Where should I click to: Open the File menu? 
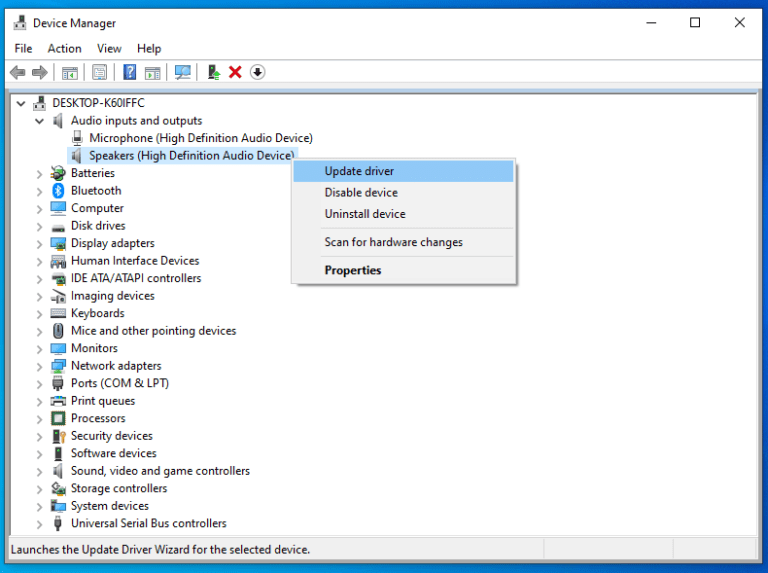click(23, 48)
